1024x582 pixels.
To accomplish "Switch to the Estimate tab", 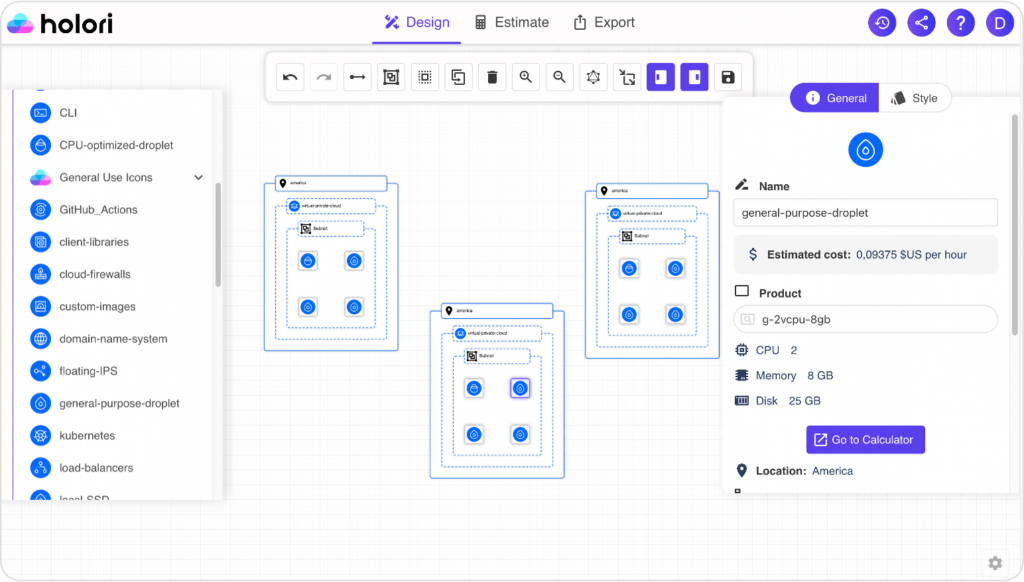I will tap(511, 22).
